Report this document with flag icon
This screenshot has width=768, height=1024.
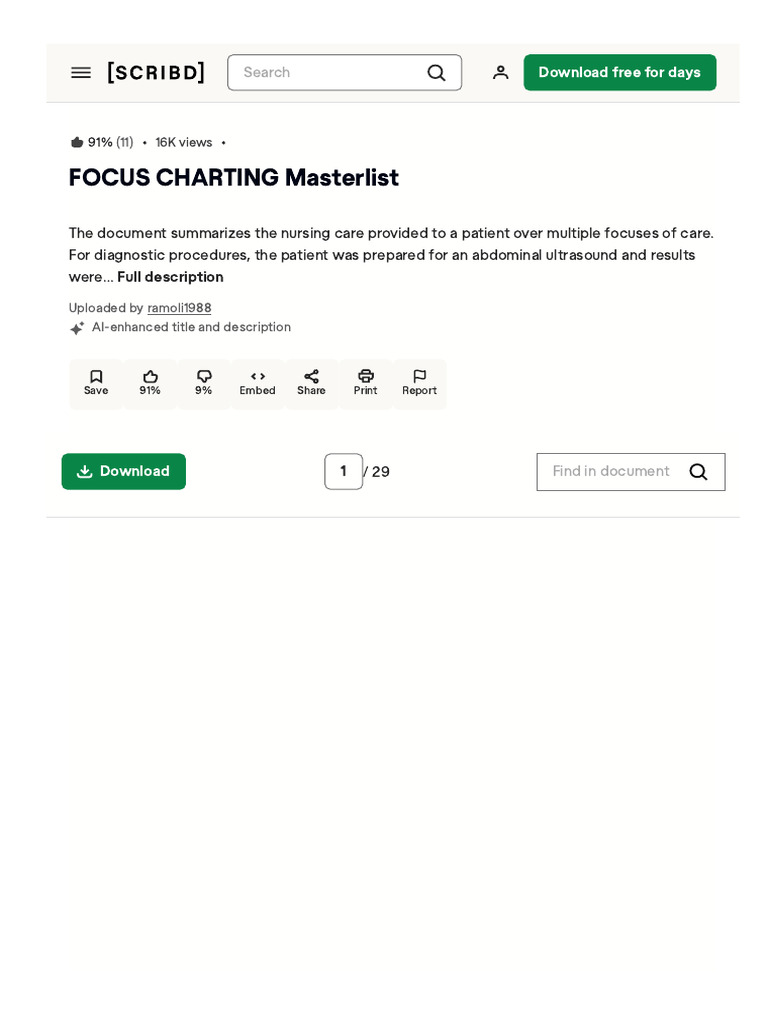419,383
